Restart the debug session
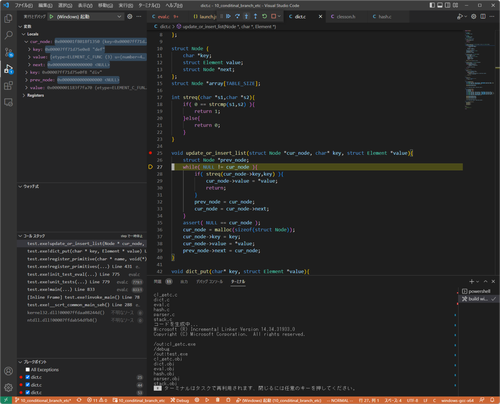 pos(264,16)
